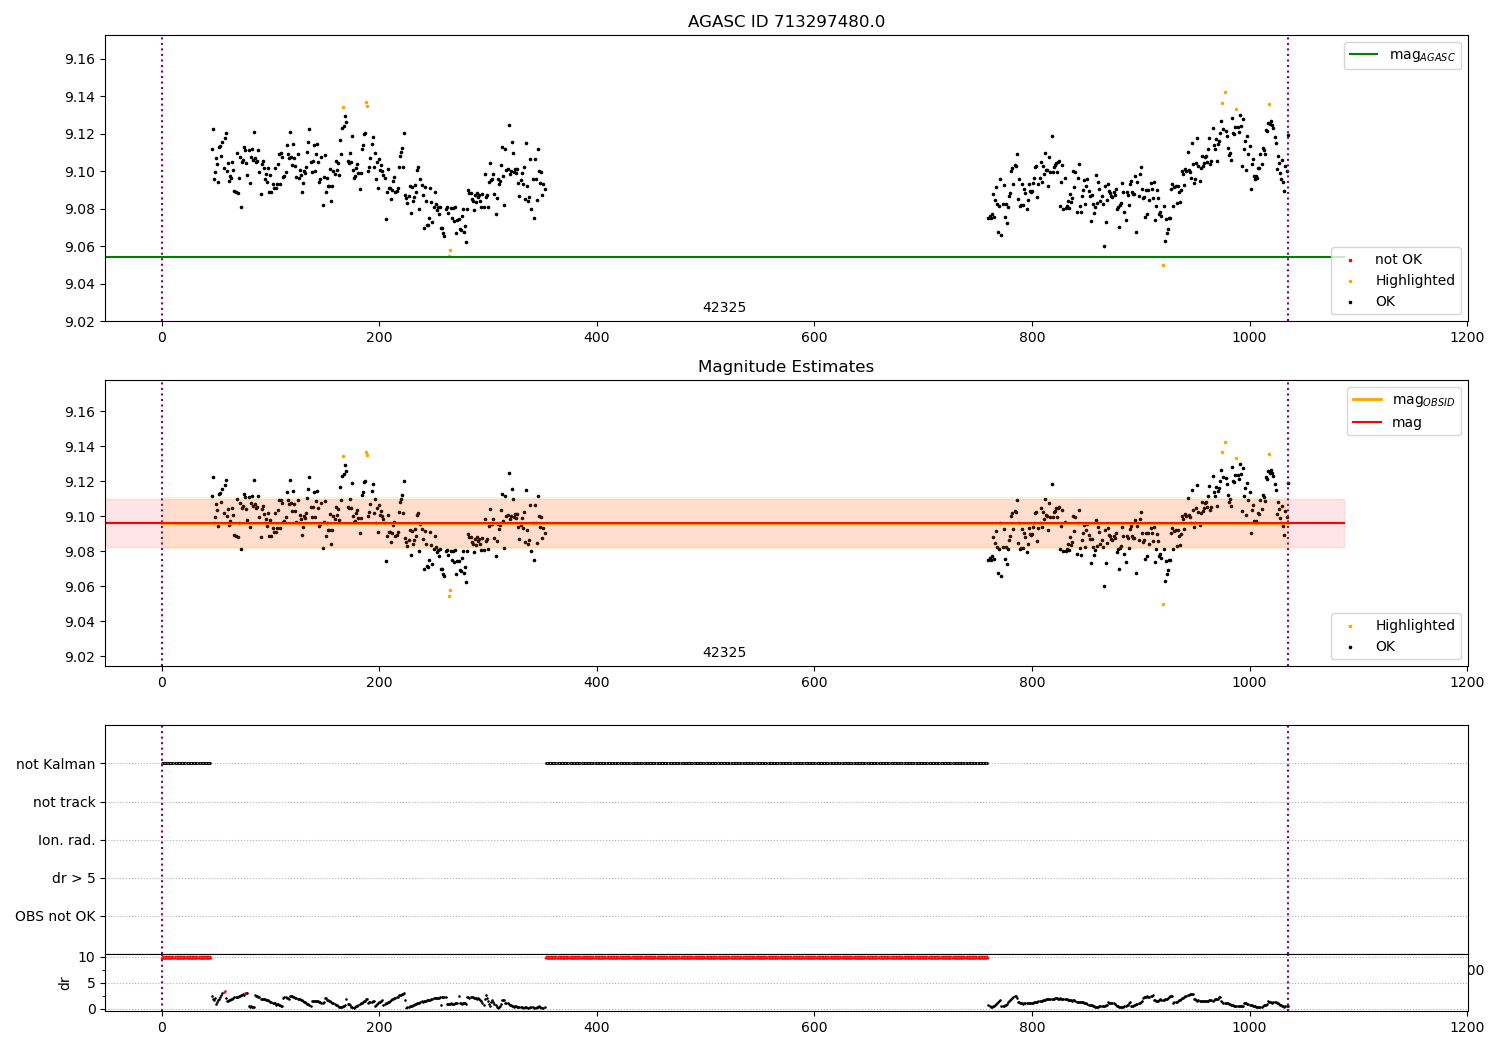This screenshot has width=1500, height=1050.
Task: Click the green line sample in mag AGASC legend
Action: click(1363, 55)
